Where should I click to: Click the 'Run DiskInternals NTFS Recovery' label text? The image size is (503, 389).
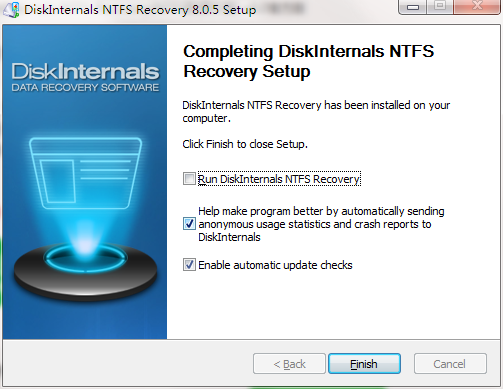(x=279, y=179)
